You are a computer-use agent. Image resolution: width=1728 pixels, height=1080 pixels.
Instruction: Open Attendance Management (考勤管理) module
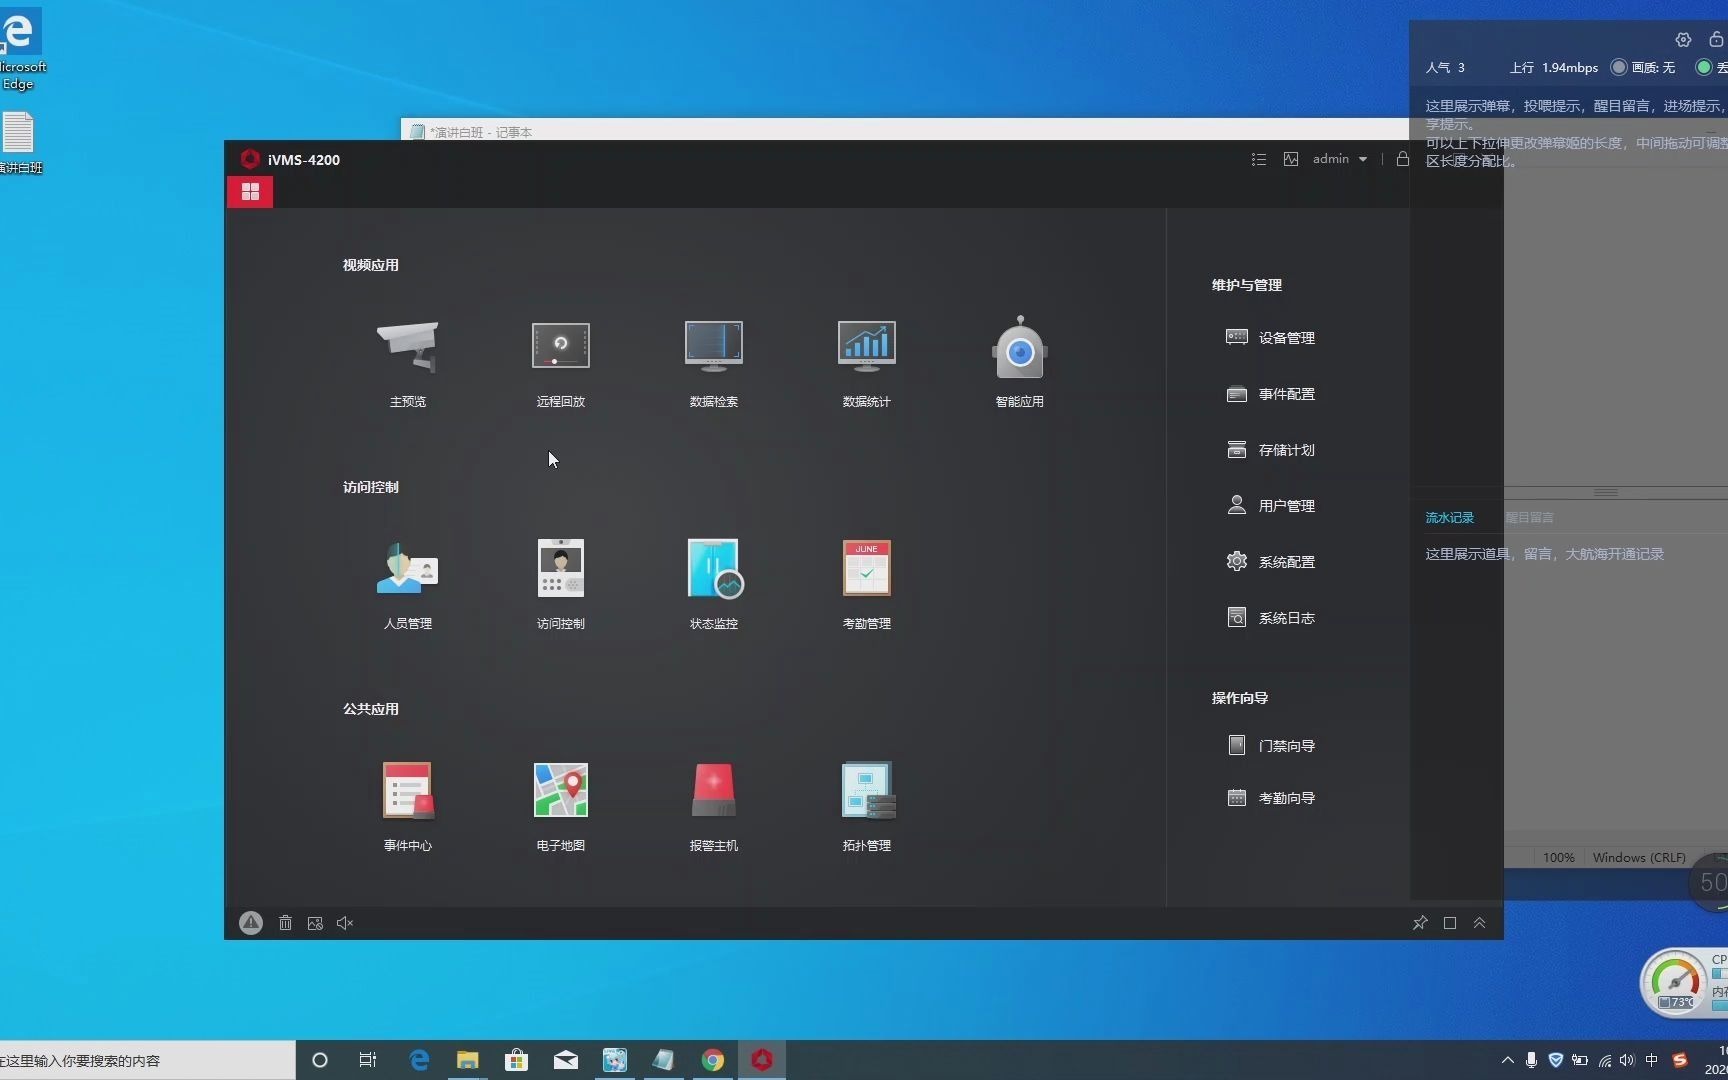[x=866, y=569]
